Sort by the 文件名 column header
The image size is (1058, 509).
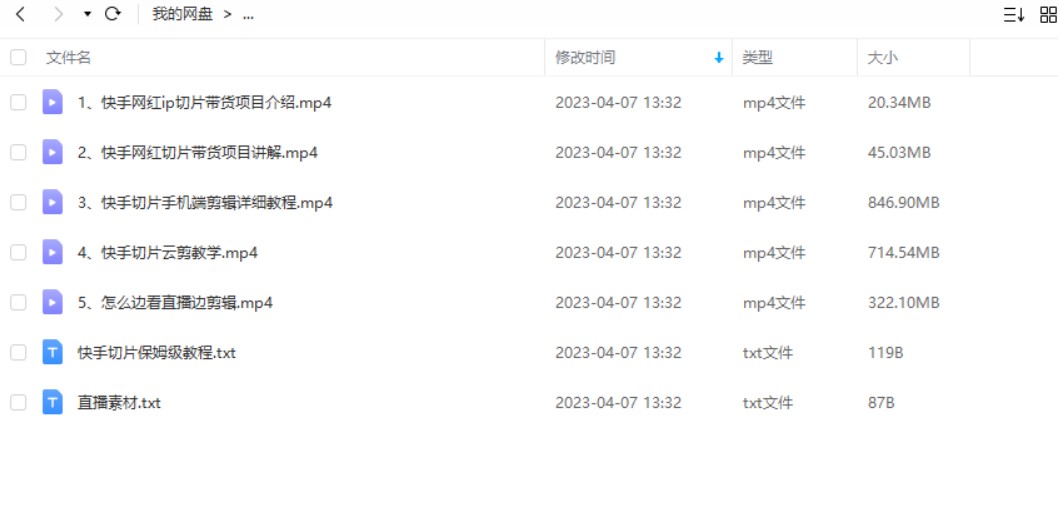(x=68, y=57)
